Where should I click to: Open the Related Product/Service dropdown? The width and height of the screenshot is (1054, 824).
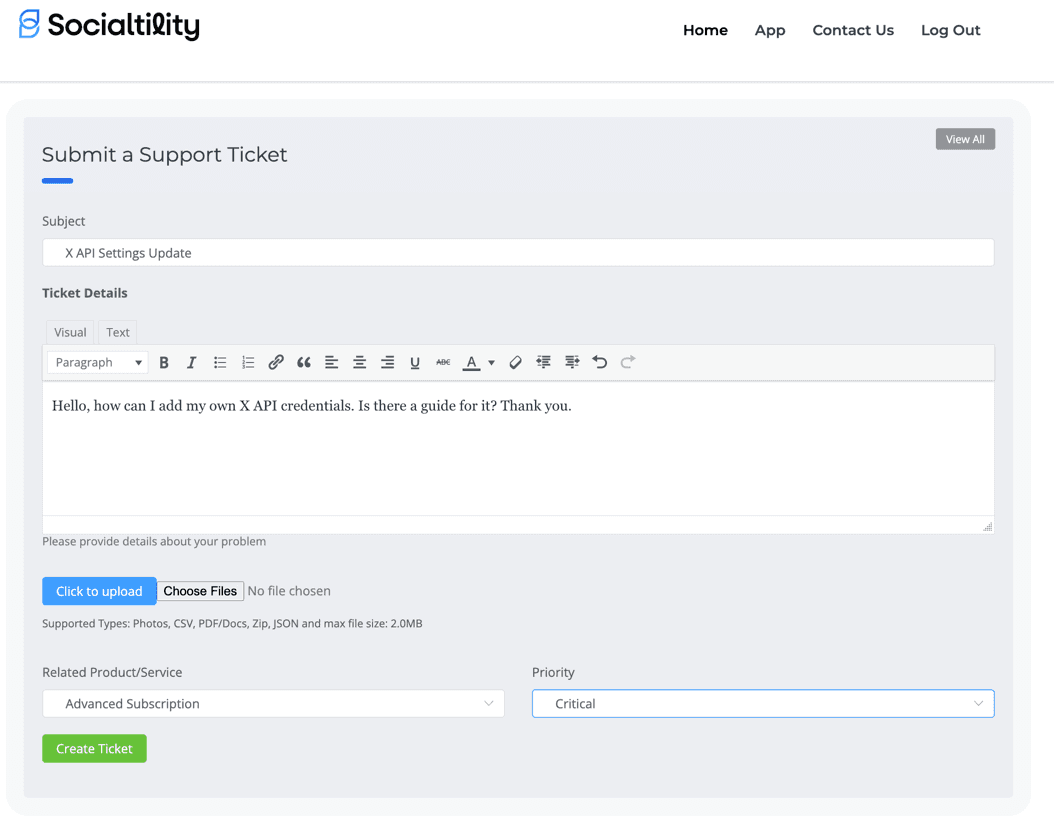pyautogui.click(x=273, y=703)
